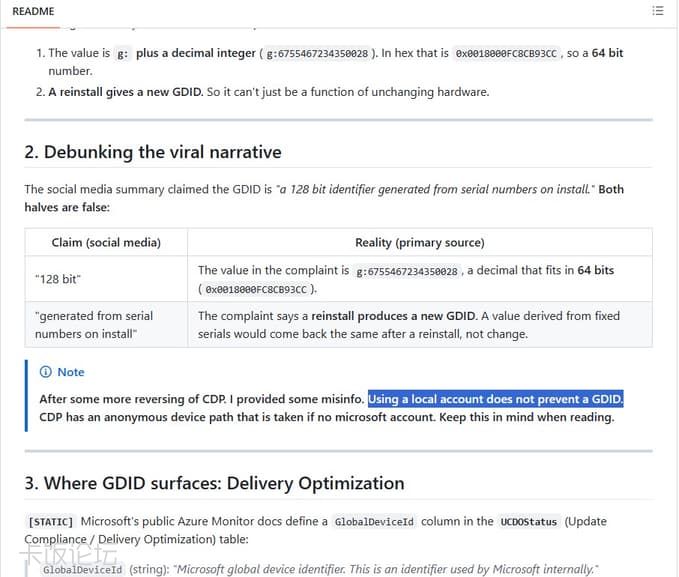Click the 'Where GDID surfaces: Delivery Optimization' heading
The width and height of the screenshot is (679, 577).
point(214,483)
